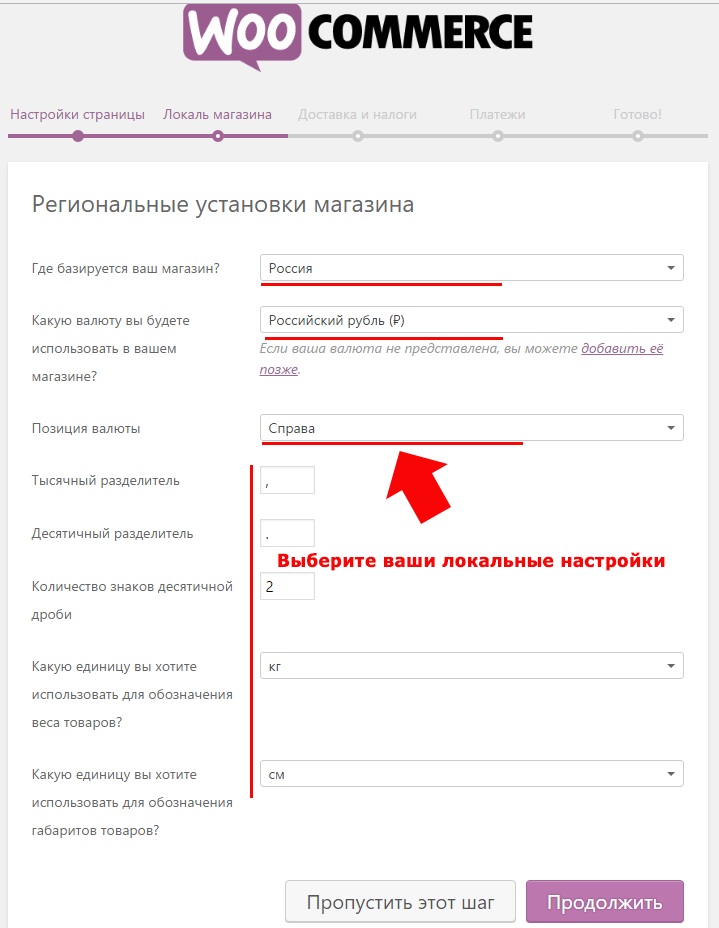Open the currency dropdown showing Российский рубль
The height and width of the screenshot is (928, 719).
pyautogui.click(x=472, y=320)
